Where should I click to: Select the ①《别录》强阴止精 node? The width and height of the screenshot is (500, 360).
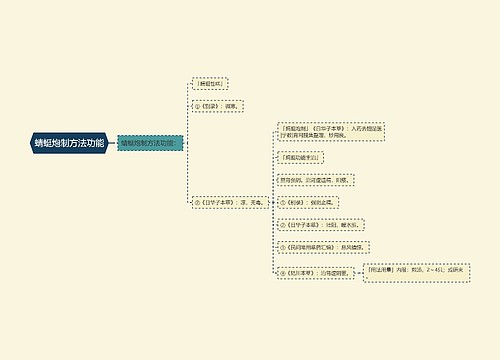tap(308, 202)
